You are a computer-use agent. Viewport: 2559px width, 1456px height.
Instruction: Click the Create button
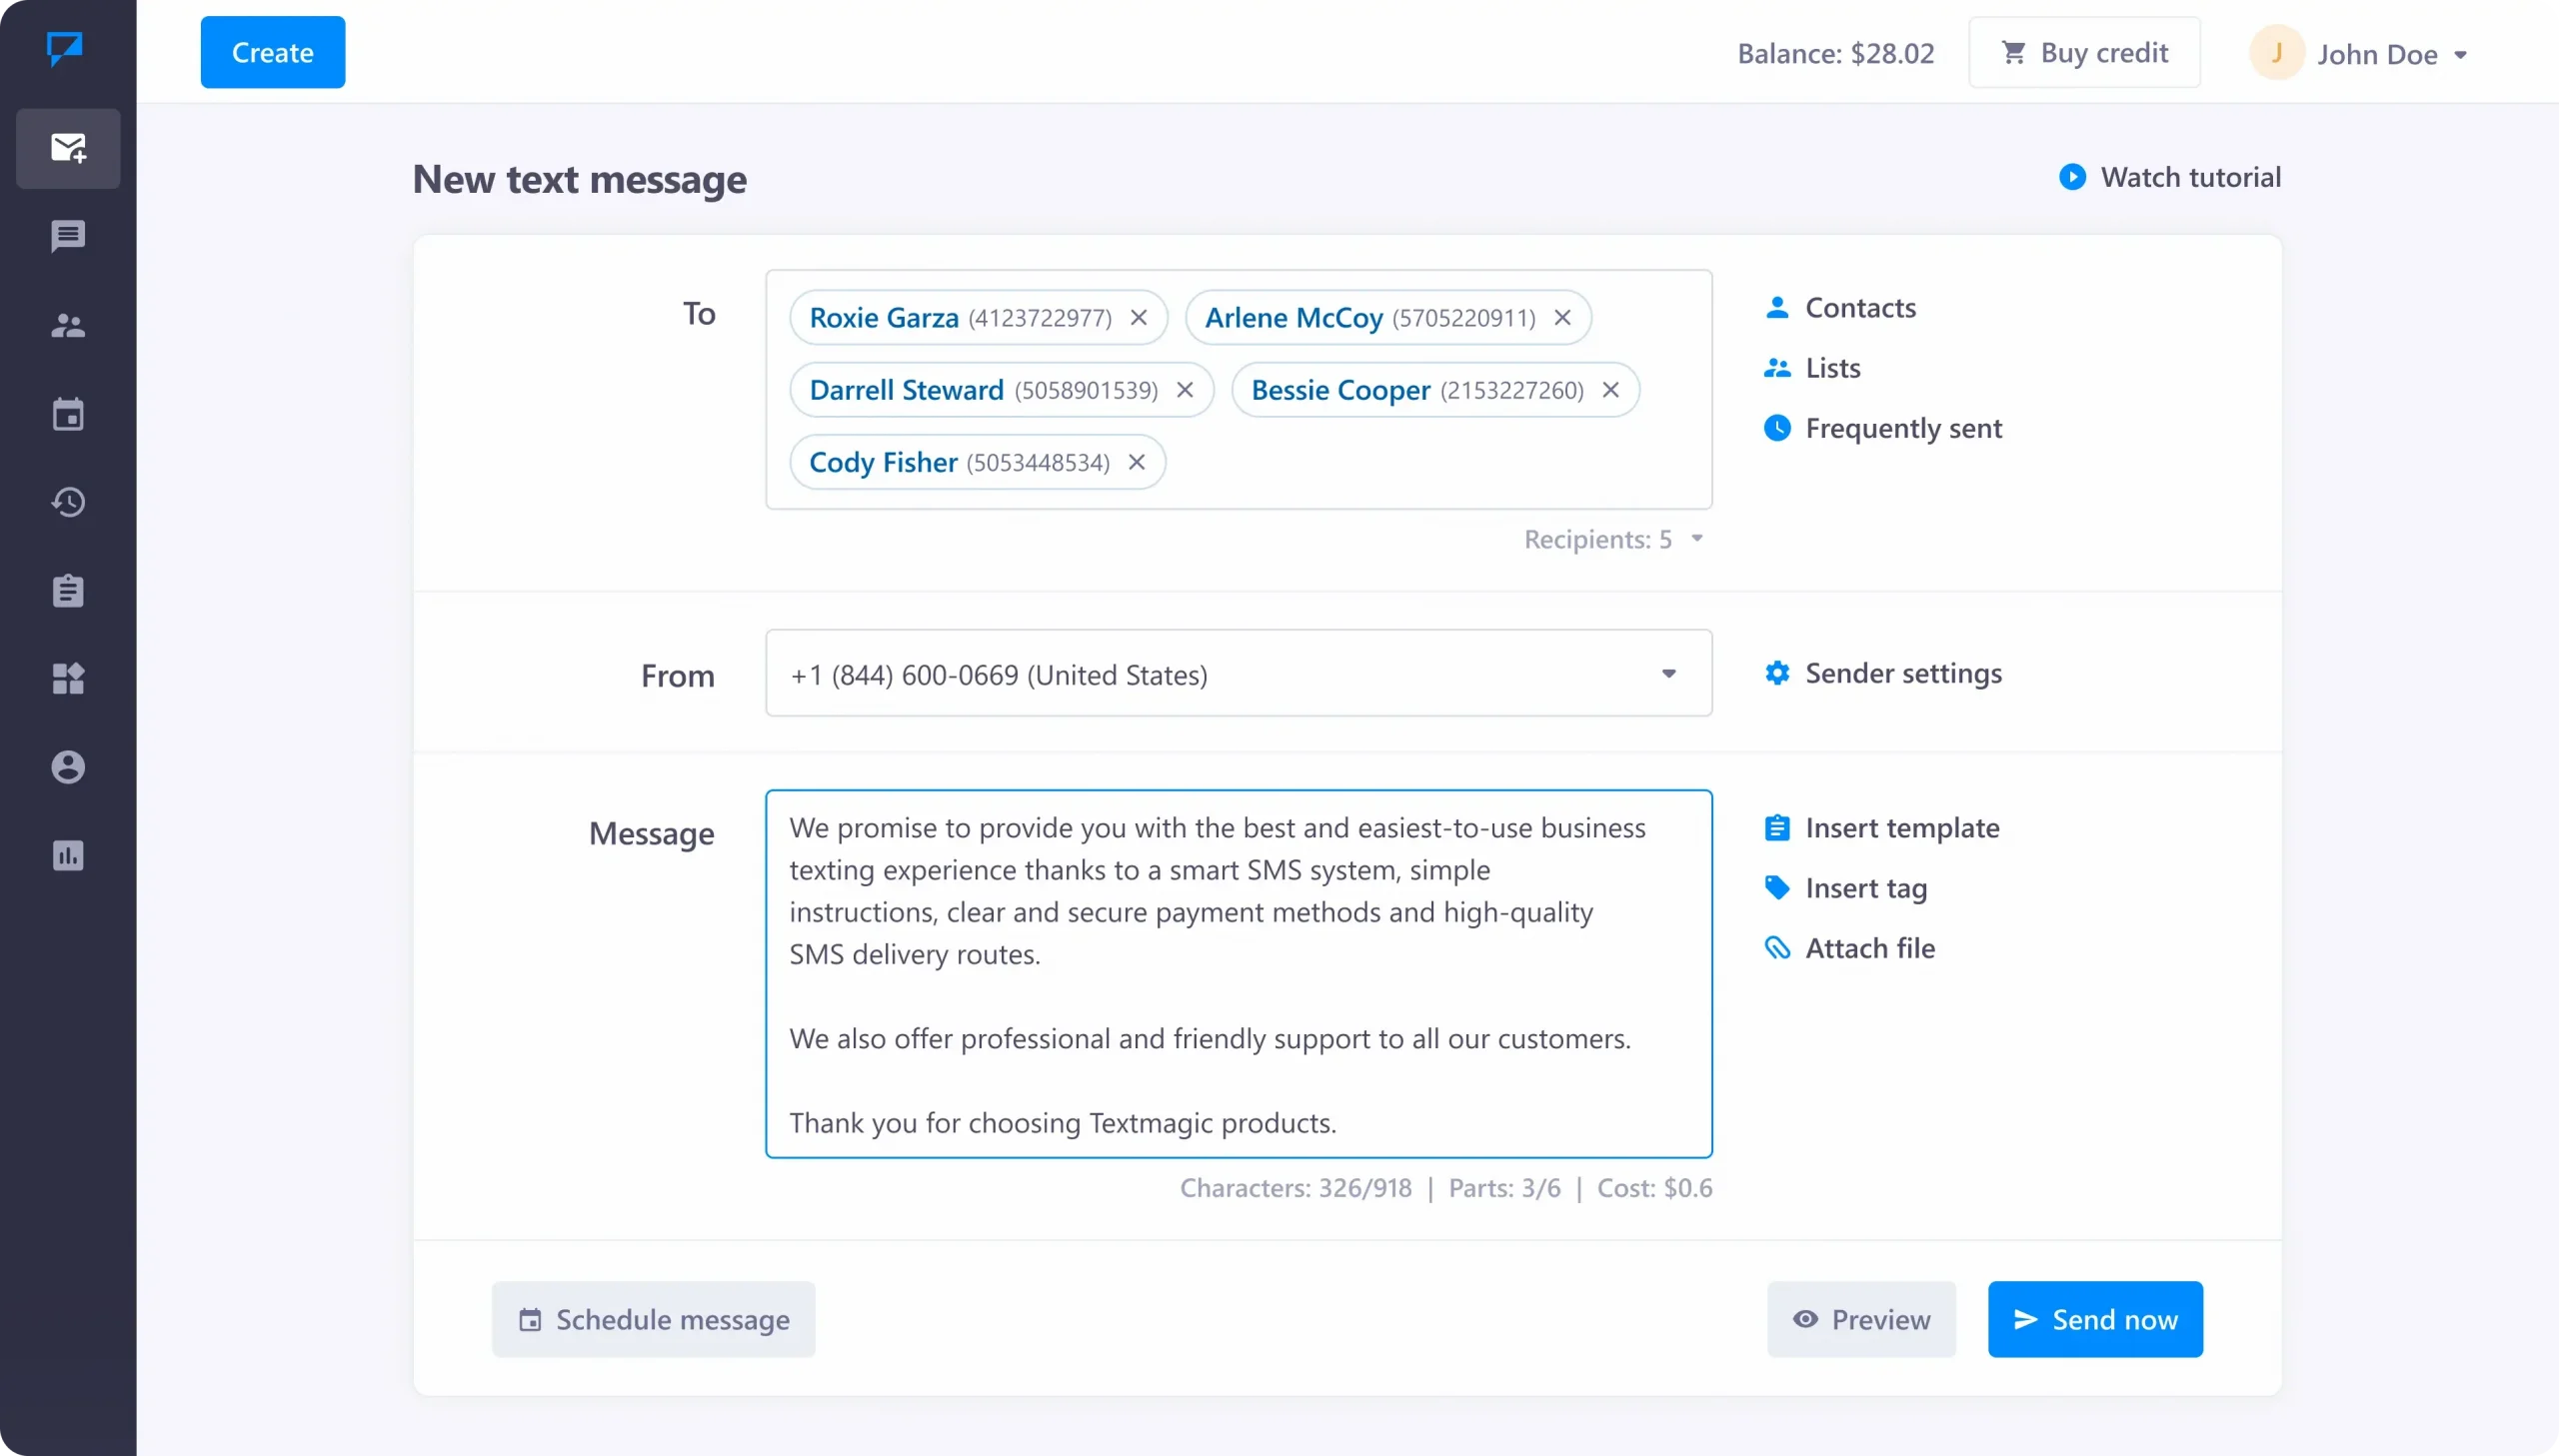click(272, 52)
